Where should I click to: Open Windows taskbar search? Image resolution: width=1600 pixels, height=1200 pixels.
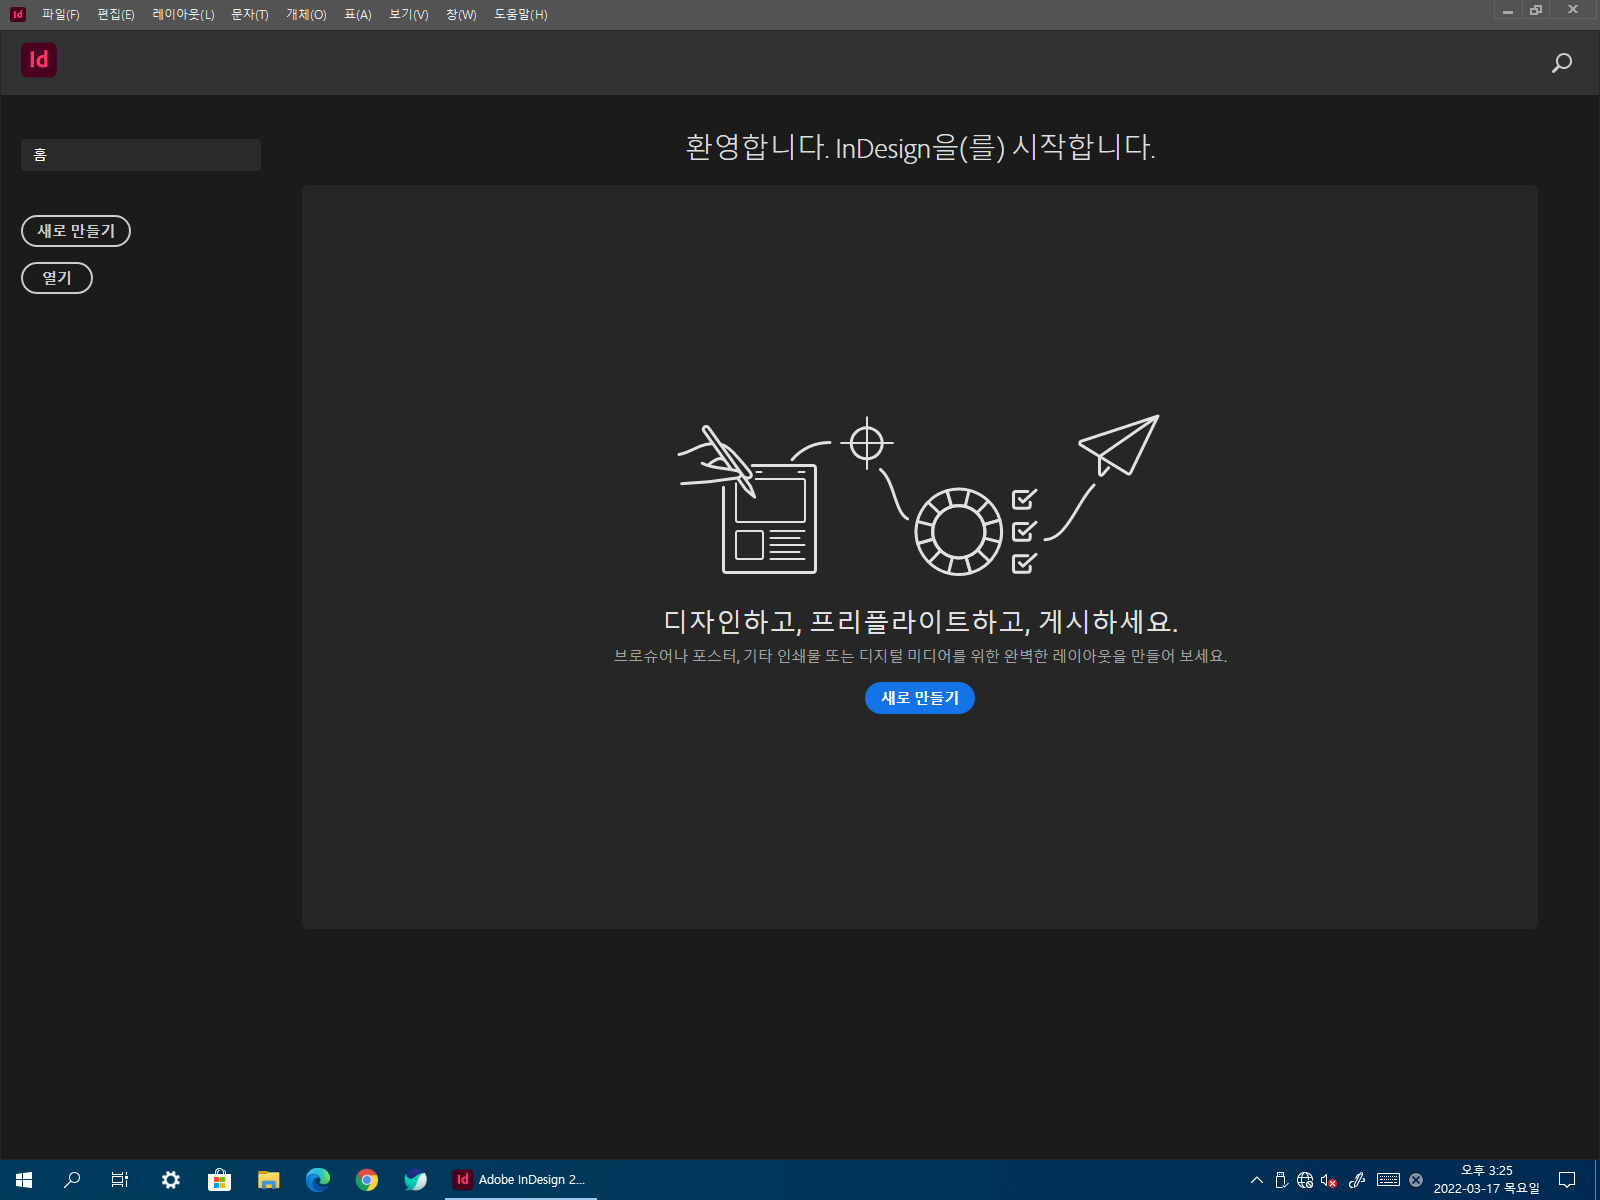coord(72,1180)
